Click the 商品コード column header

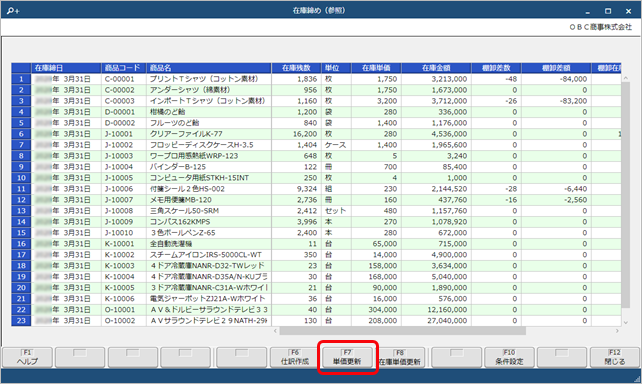point(124,68)
